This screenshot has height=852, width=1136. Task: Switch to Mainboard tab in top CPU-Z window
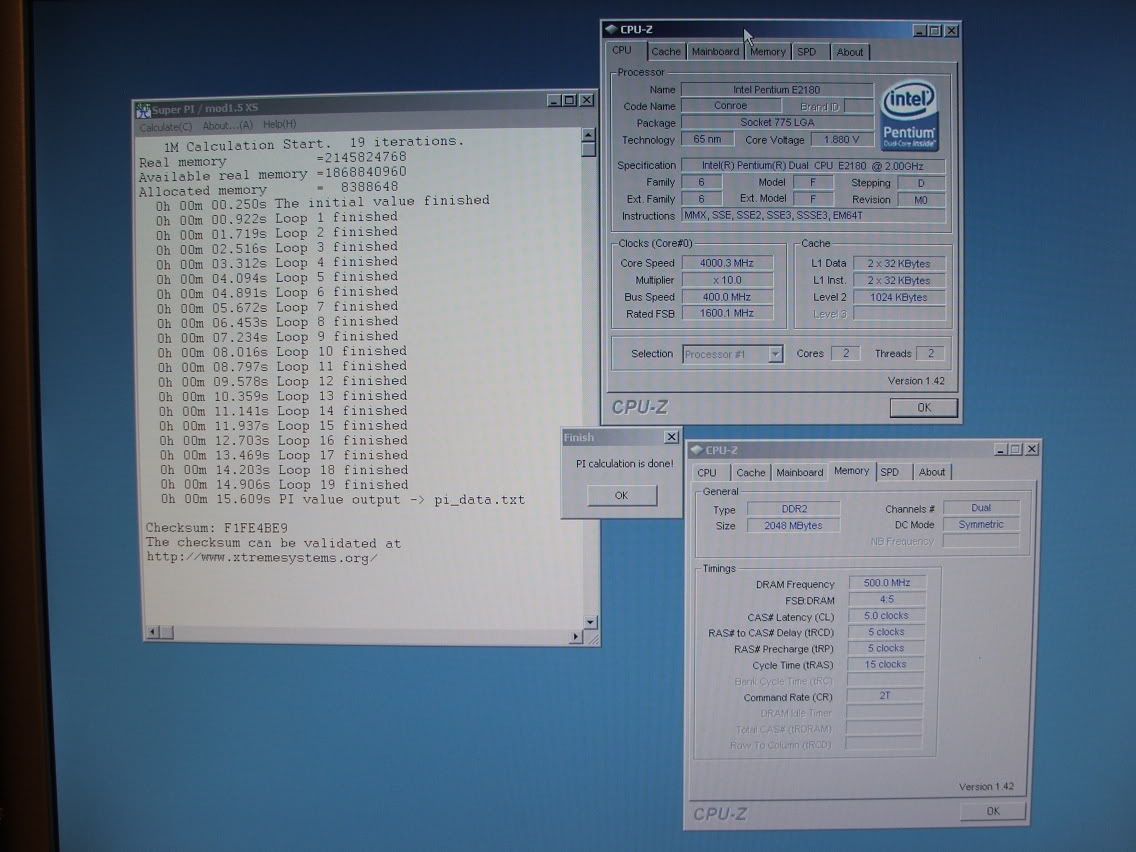coord(715,51)
